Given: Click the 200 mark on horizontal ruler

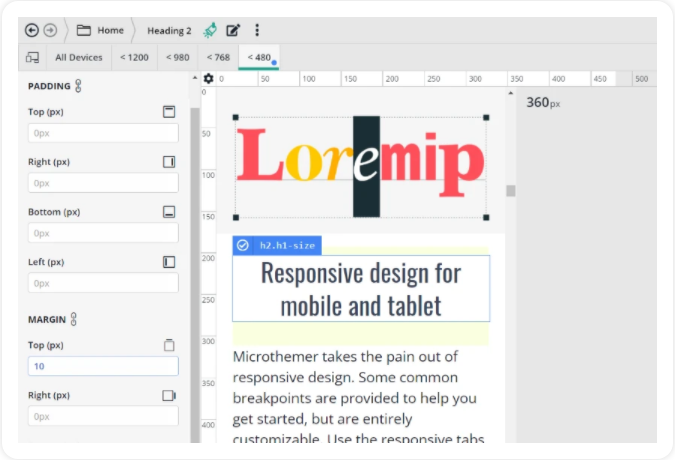Looking at the screenshot, I should click(392, 79).
